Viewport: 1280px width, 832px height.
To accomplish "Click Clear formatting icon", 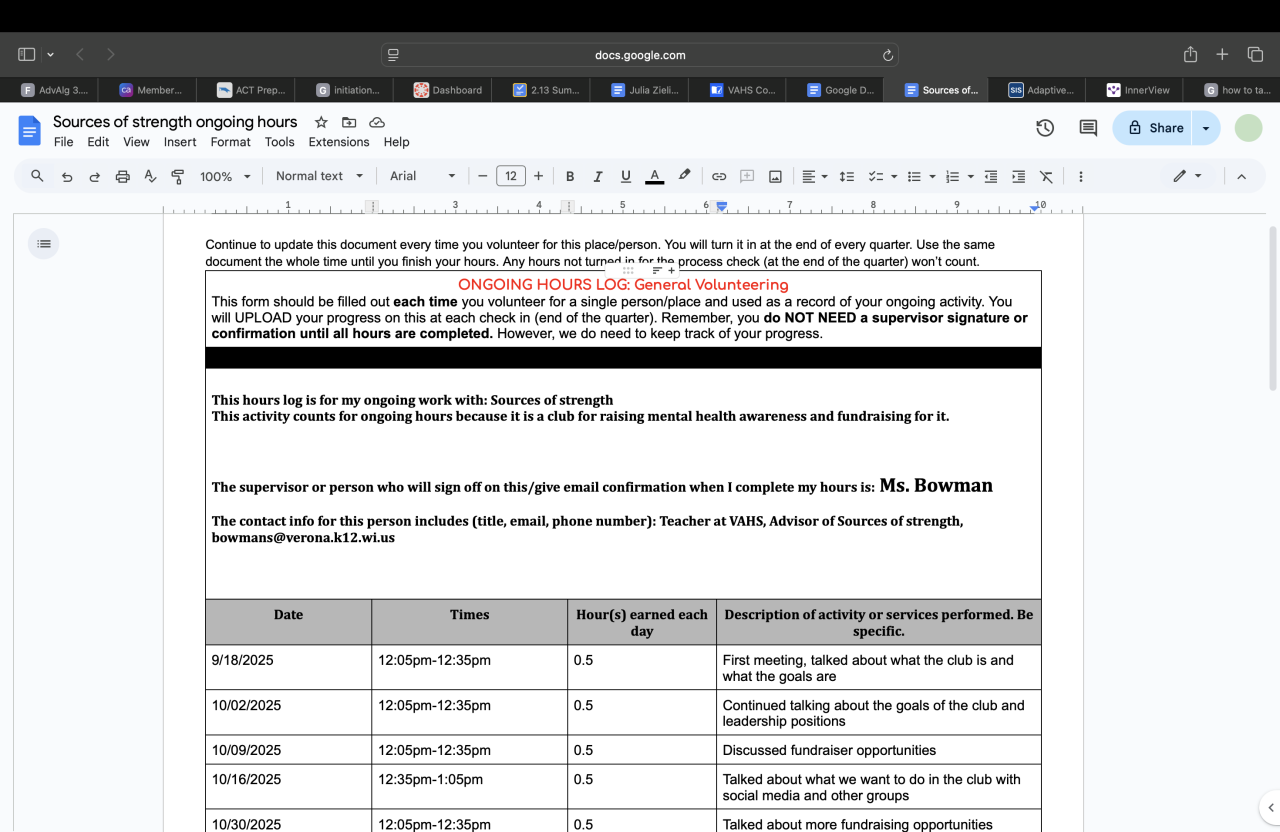I will [x=1046, y=176].
